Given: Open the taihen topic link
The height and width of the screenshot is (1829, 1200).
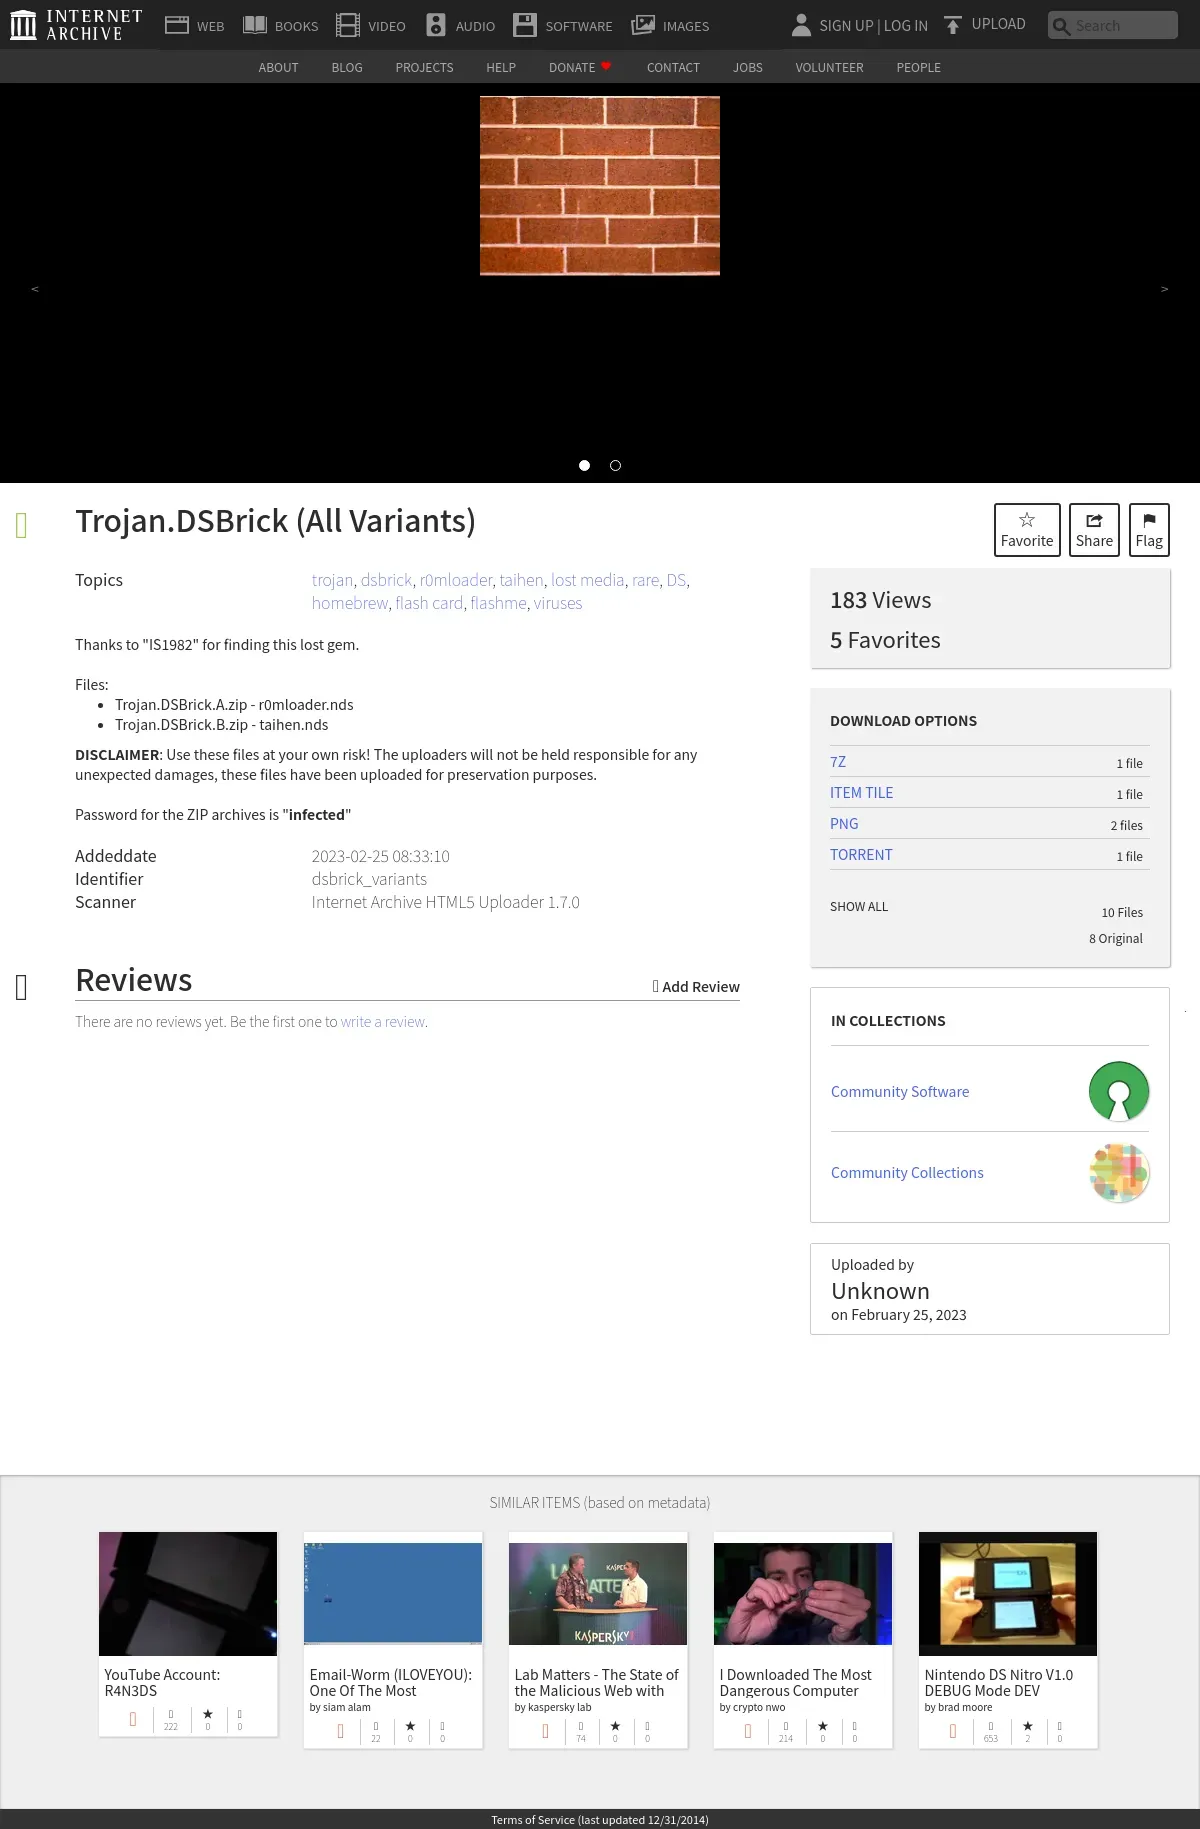Looking at the screenshot, I should click(x=522, y=580).
